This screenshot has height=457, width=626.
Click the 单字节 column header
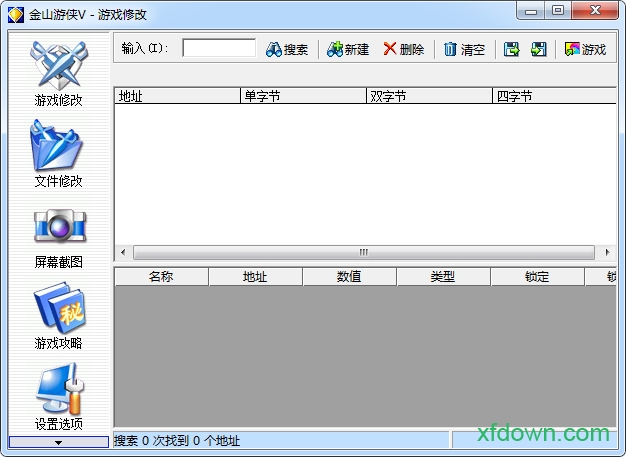tap(303, 96)
